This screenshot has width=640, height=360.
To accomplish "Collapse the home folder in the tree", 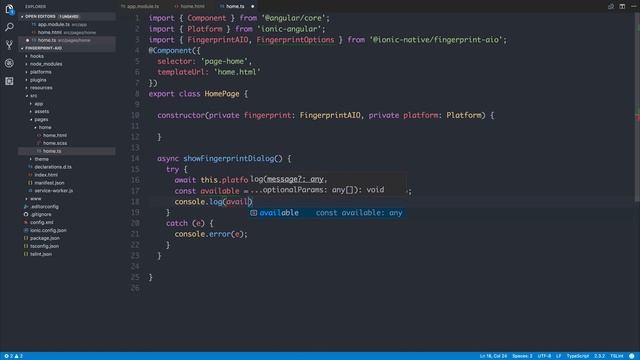I will click(x=44, y=127).
